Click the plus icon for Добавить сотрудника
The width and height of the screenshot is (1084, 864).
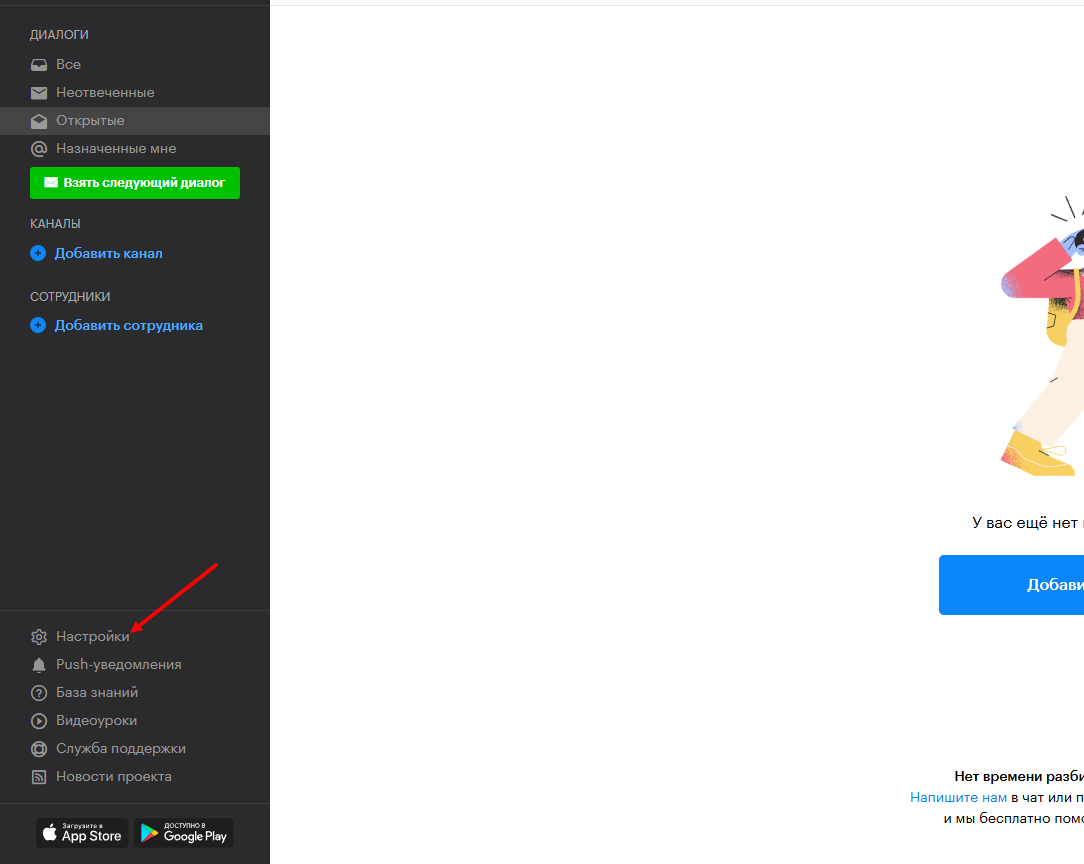click(38, 326)
